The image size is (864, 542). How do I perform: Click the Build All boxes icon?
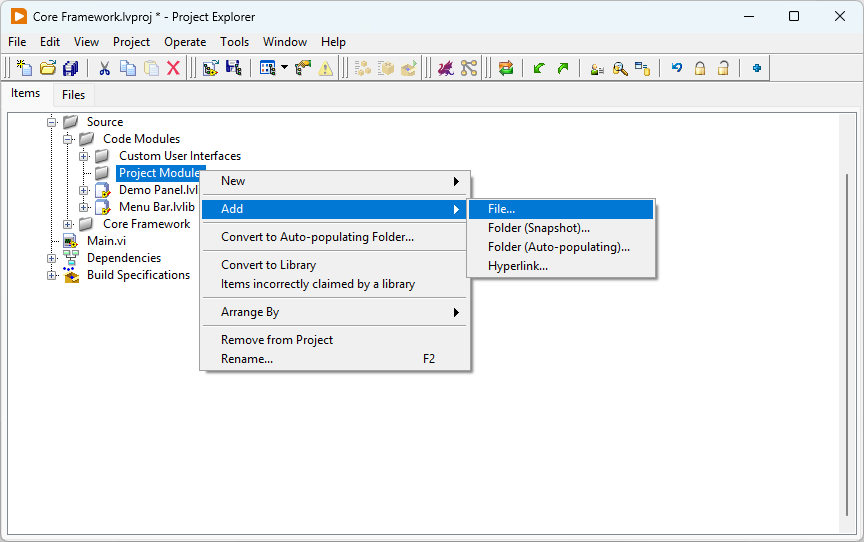coord(363,68)
